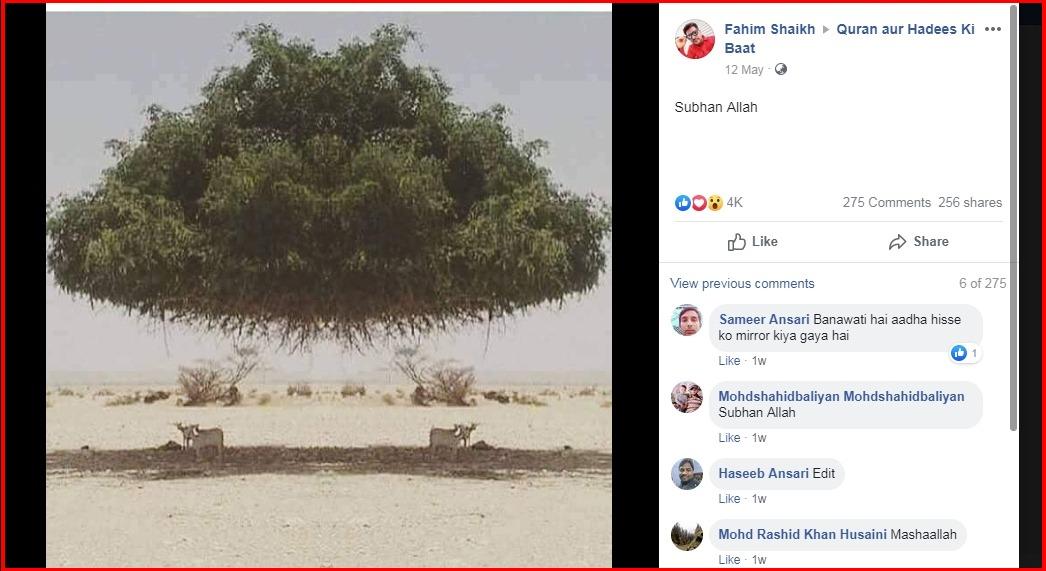Open Mohdshahidbaliyan's comment avatar
This screenshot has height=571, width=1046.
point(686,397)
